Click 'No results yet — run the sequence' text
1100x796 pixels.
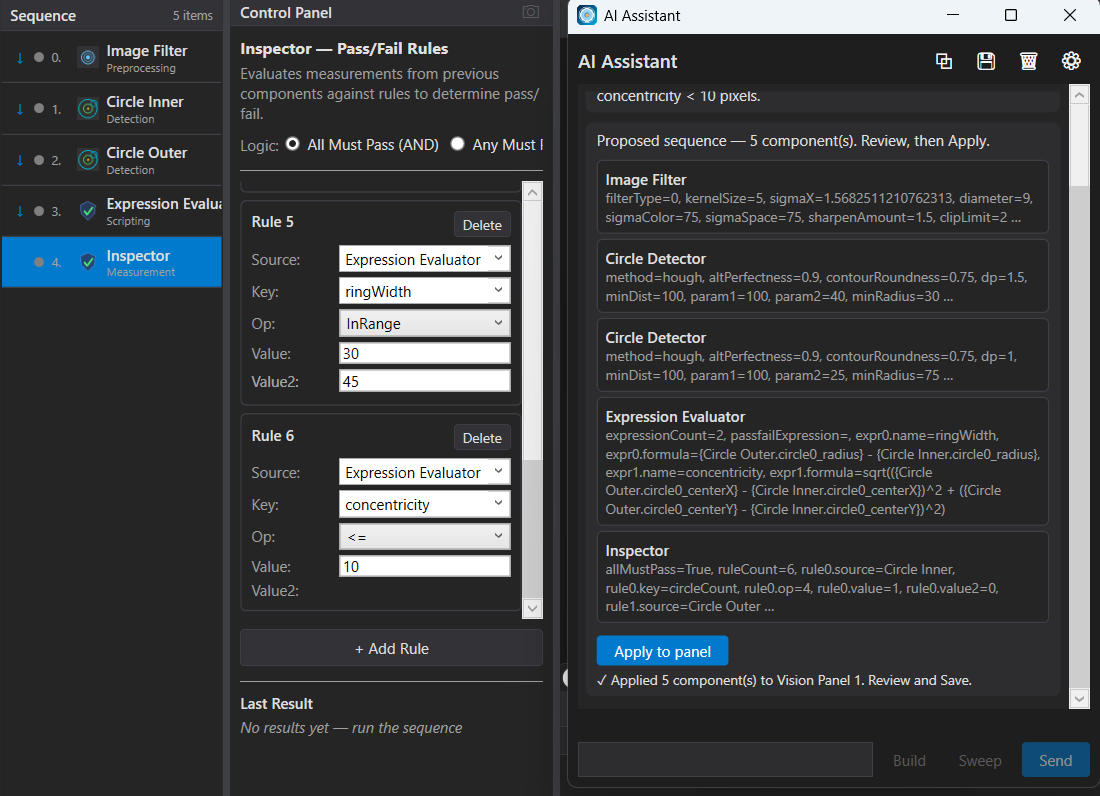[351, 728]
